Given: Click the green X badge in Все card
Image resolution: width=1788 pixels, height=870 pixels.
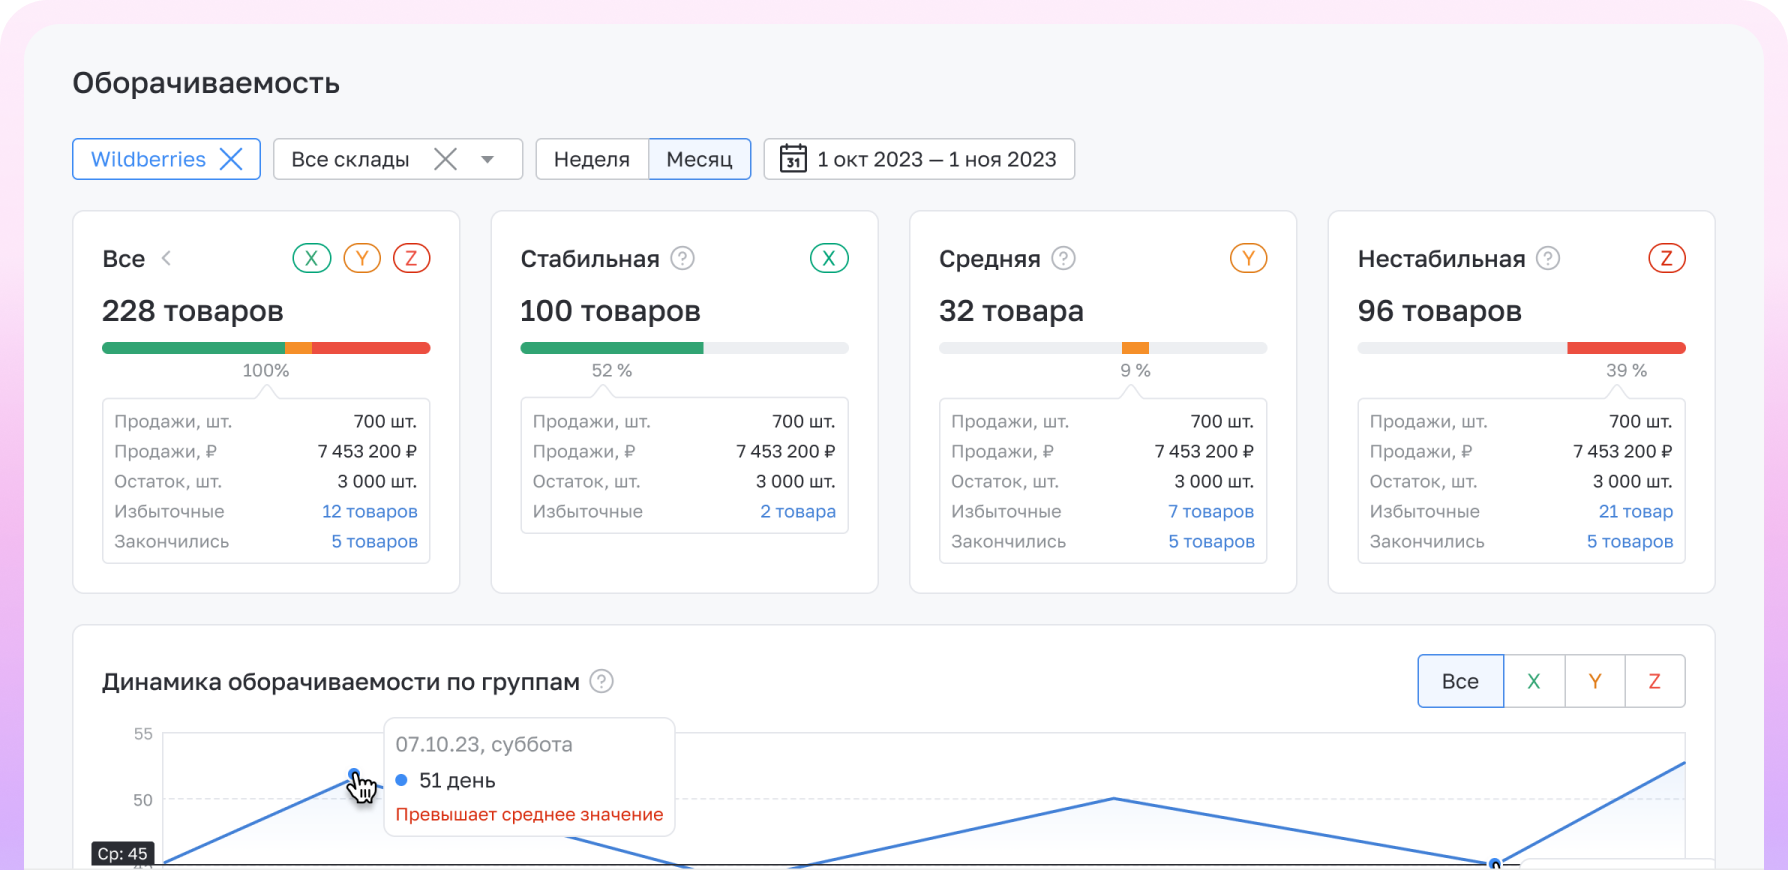Looking at the screenshot, I should tap(311, 258).
